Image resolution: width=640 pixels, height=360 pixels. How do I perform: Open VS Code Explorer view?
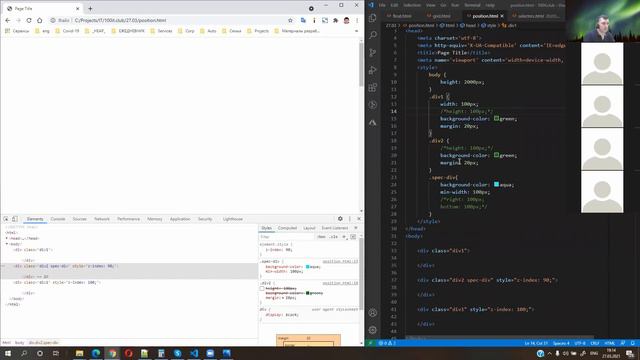[x=372, y=18]
